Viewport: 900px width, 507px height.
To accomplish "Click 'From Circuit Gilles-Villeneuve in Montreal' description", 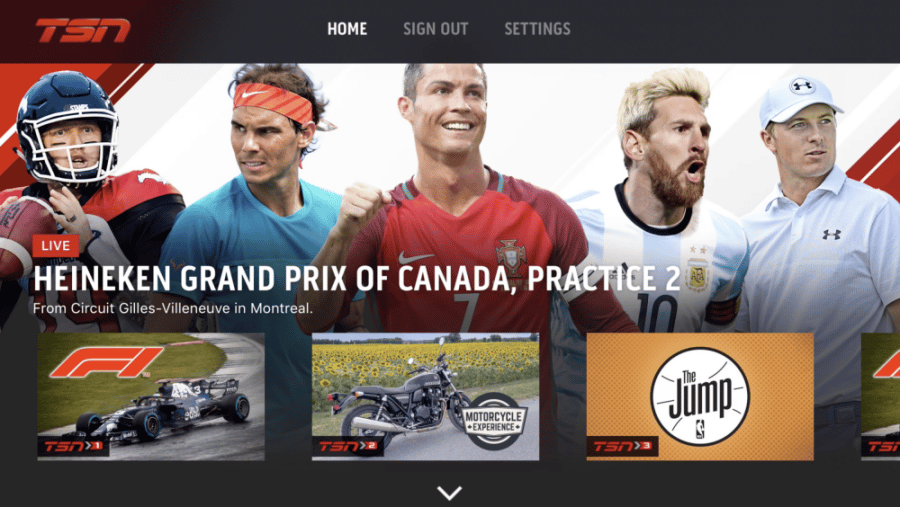I will point(173,308).
